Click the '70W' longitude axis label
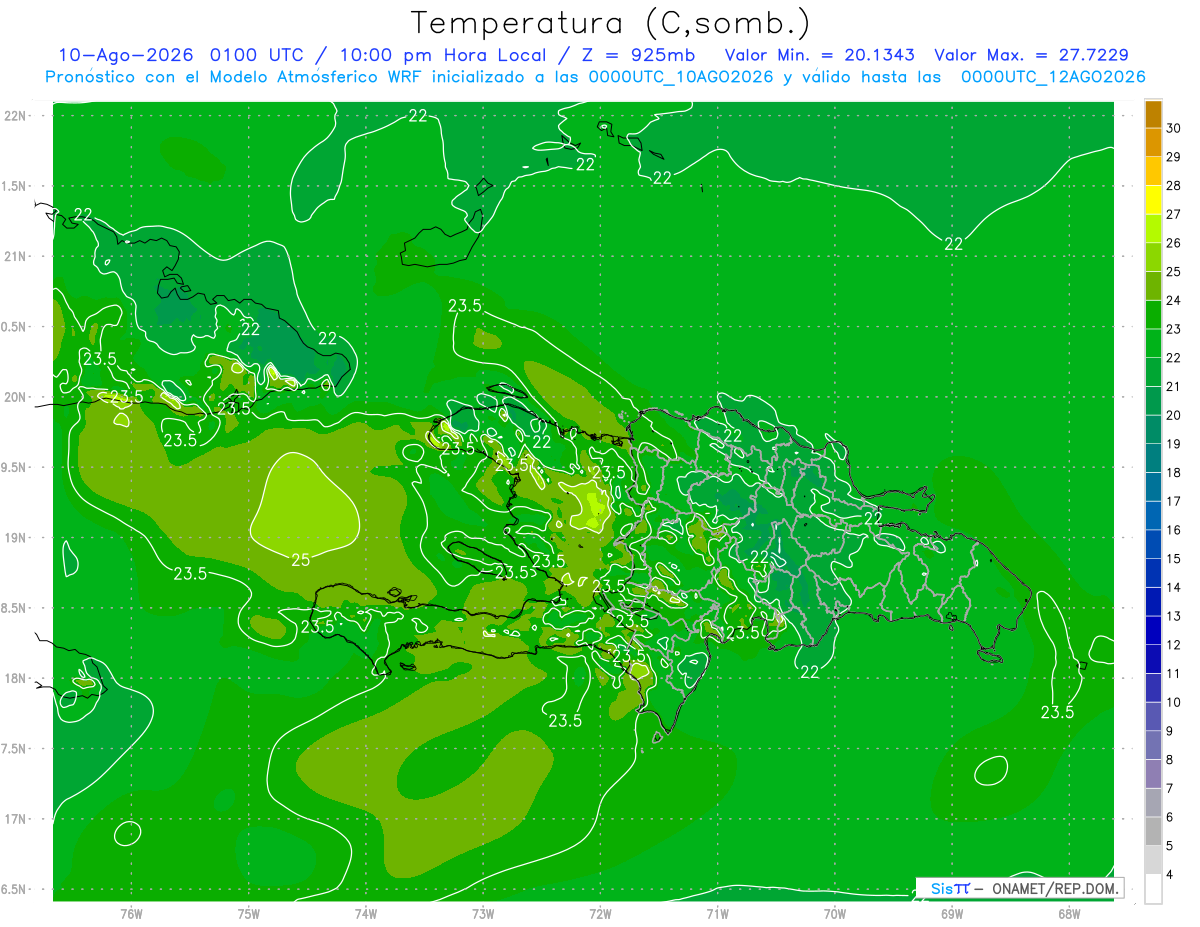 tap(835, 913)
